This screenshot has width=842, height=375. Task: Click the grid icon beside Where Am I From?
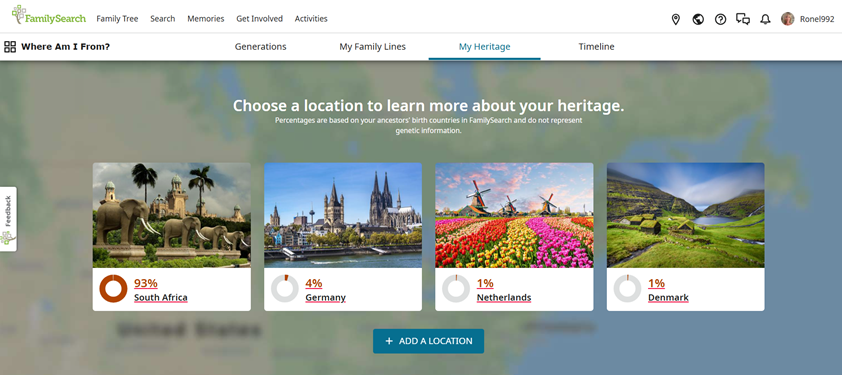point(10,47)
